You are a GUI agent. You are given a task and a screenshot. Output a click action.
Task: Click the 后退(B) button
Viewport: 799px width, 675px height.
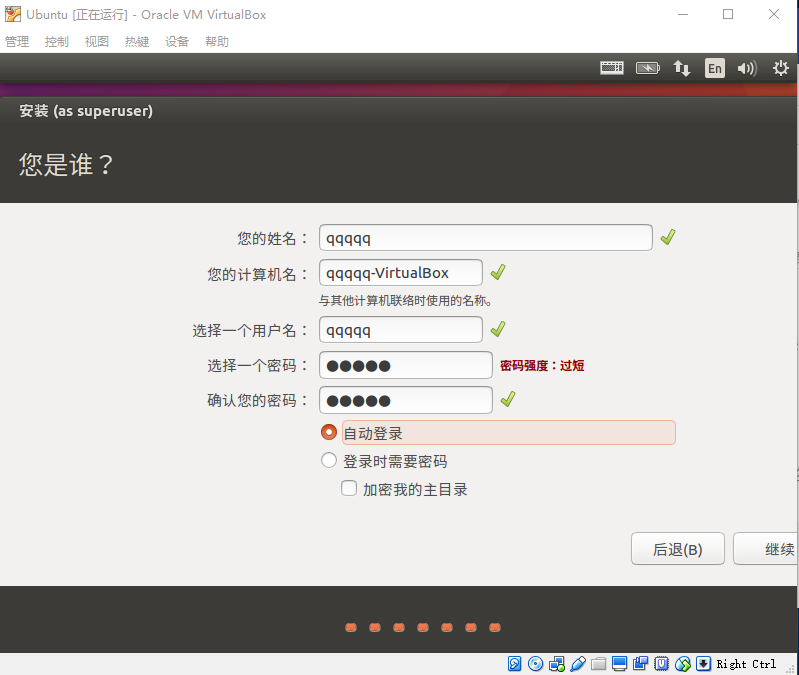coord(677,549)
